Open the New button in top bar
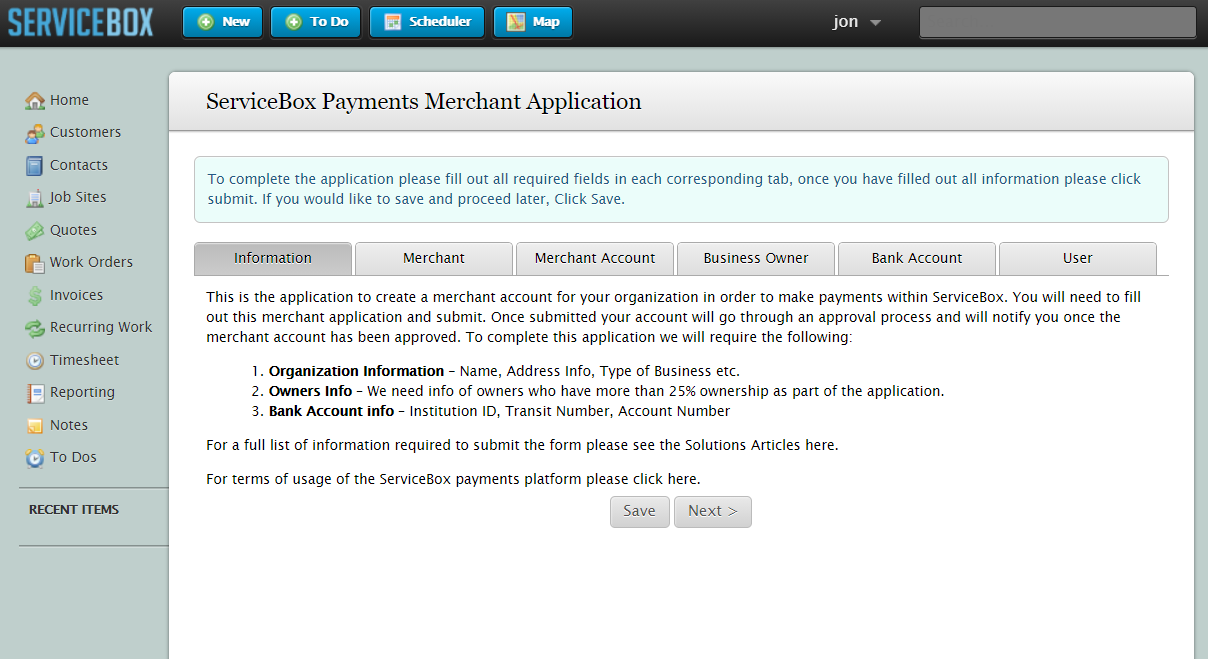Image resolution: width=1208 pixels, height=659 pixels. coord(222,22)
